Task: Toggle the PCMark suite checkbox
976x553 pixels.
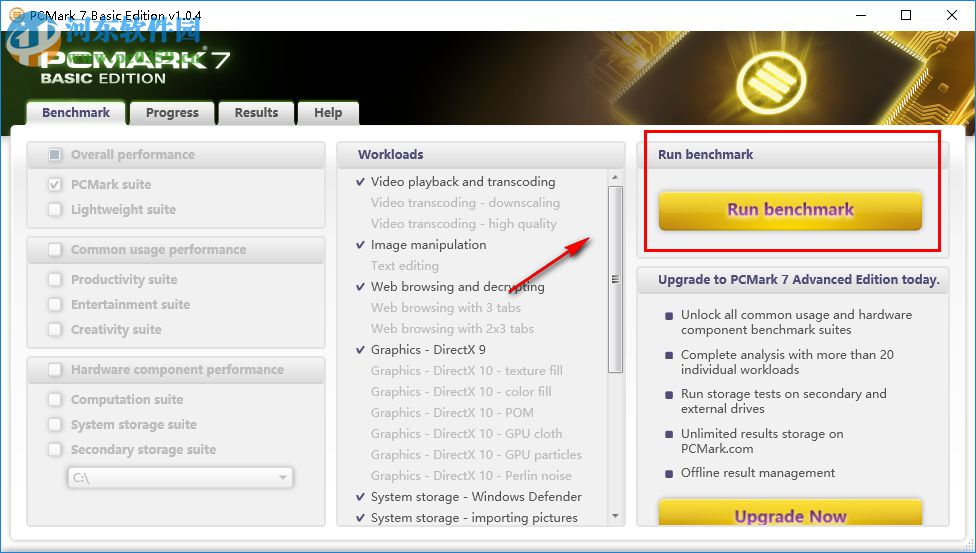Action: (x=55, y=184)
